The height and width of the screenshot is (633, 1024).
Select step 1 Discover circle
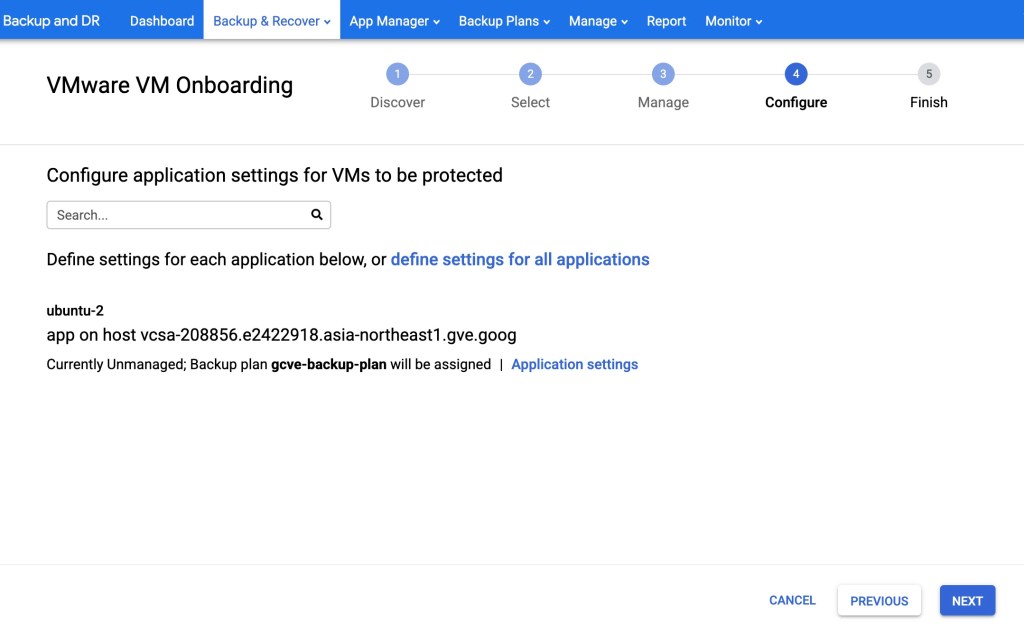click(x=397, y=74)
